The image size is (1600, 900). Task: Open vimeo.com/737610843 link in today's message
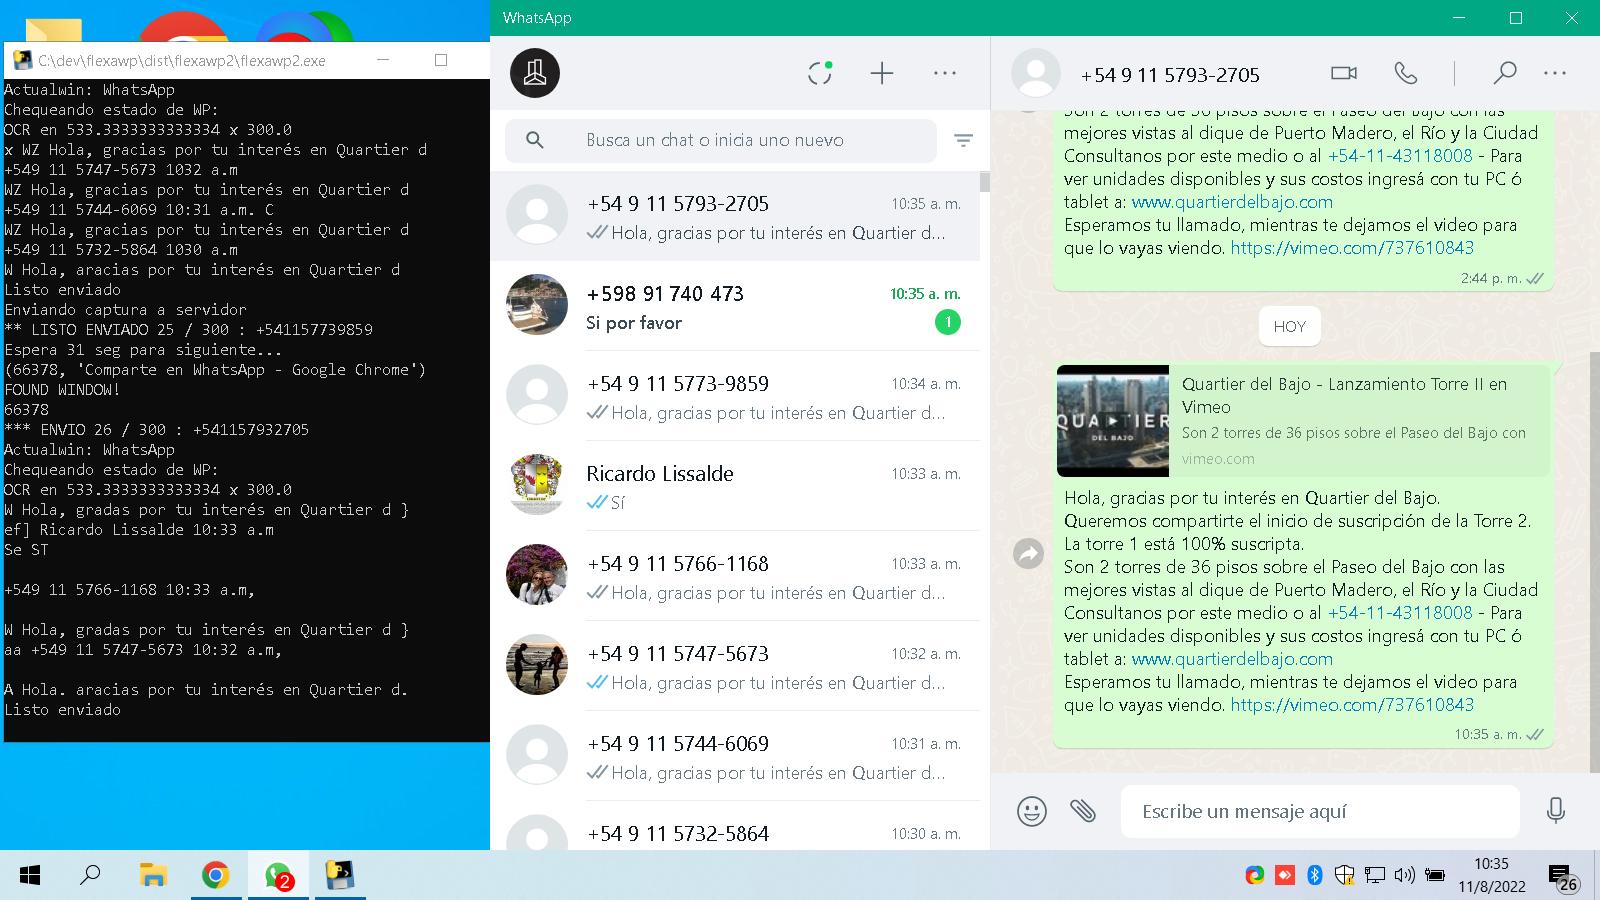click(1352, 705)
